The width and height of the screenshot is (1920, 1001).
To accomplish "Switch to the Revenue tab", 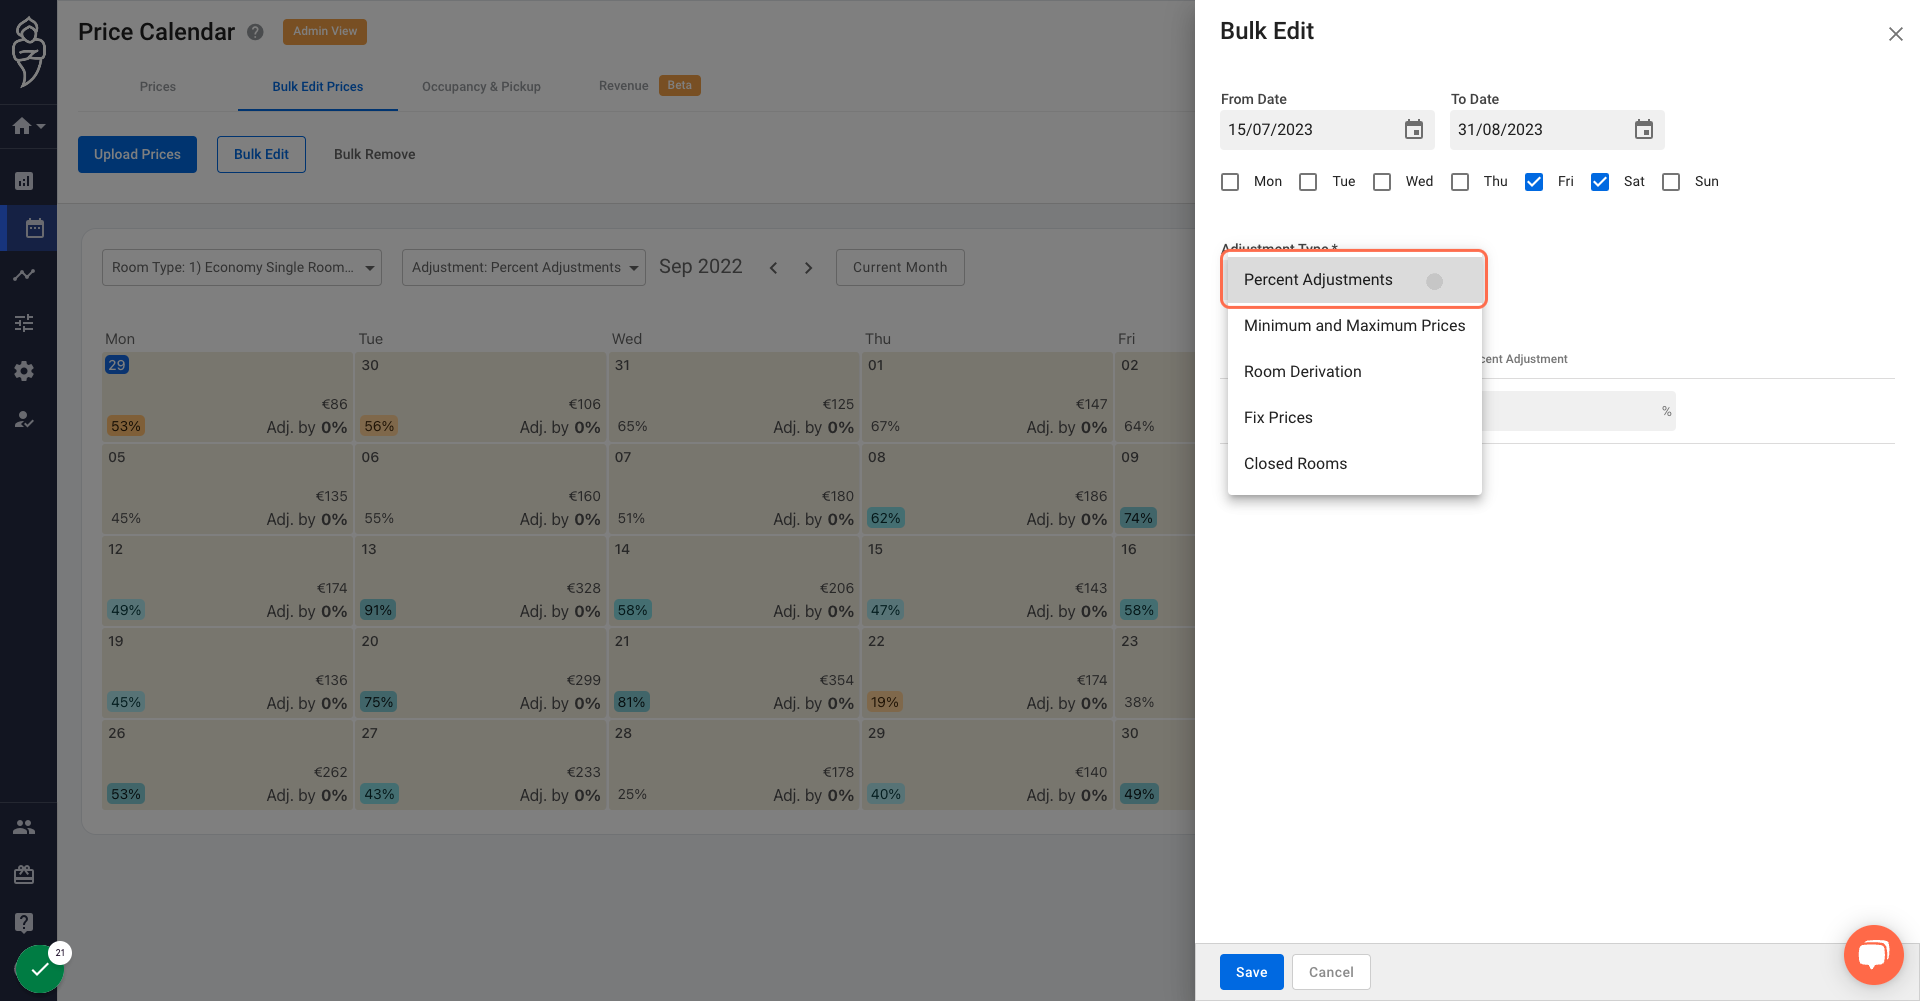I will pyautogui.click(x=624, y=86).
